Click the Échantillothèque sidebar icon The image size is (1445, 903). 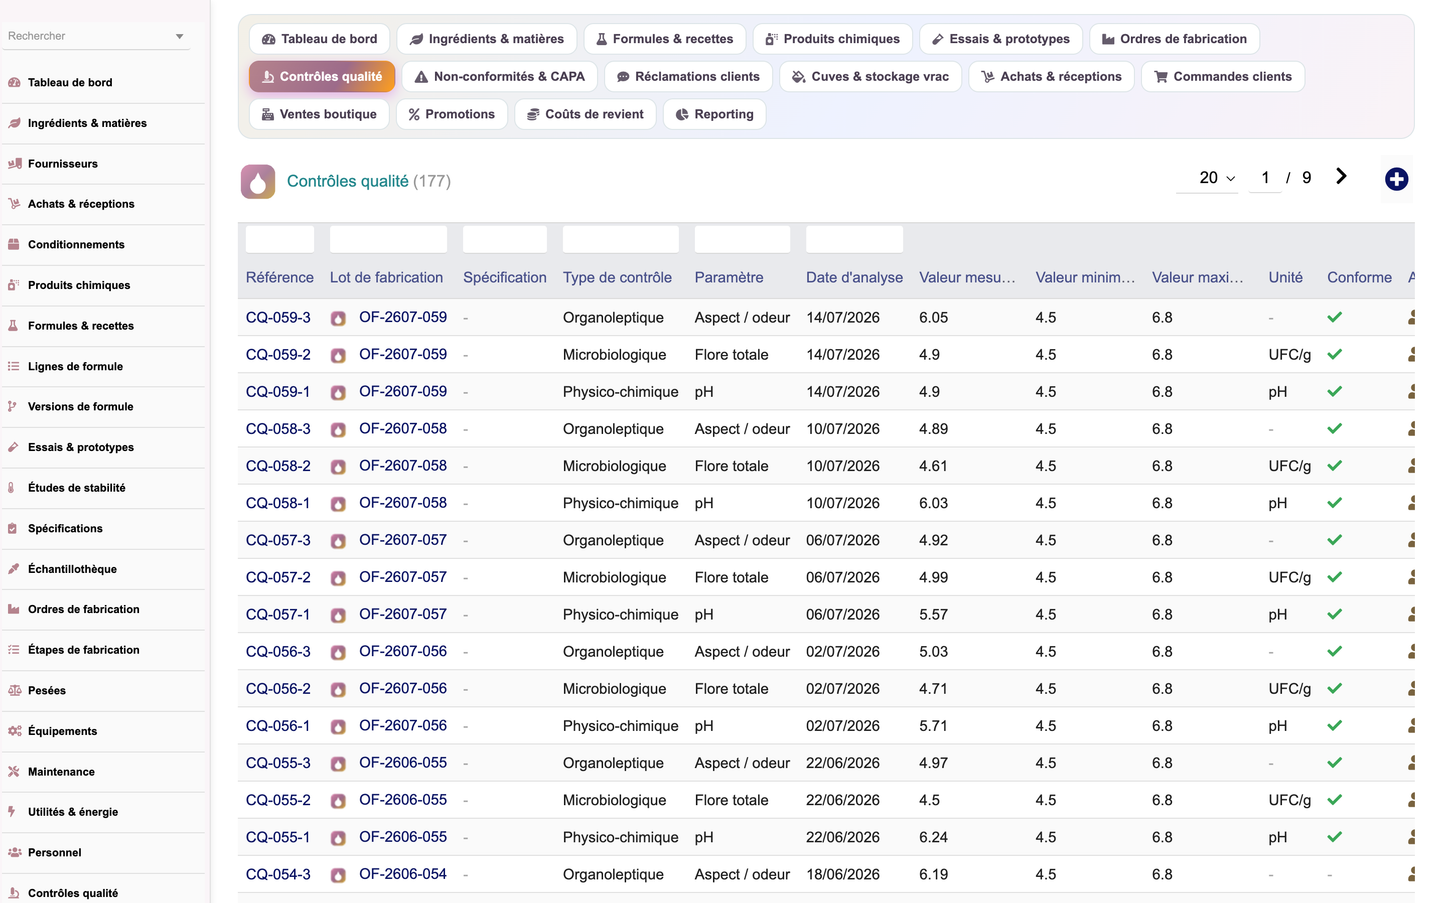(x=14, y=569)
